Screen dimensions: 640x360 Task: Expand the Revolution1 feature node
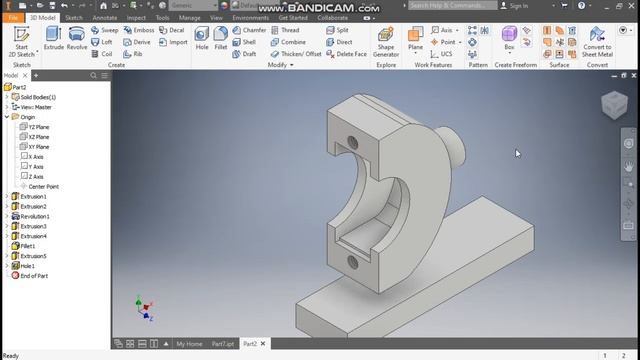click(7, 216)
